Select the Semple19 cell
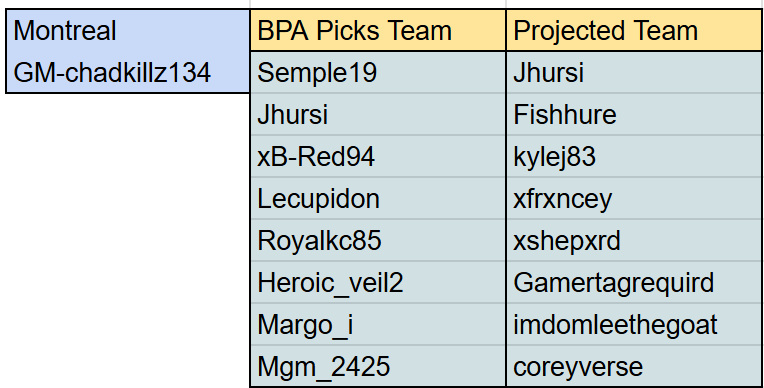The width and height of the screenshot is (764, 388). 378,72
